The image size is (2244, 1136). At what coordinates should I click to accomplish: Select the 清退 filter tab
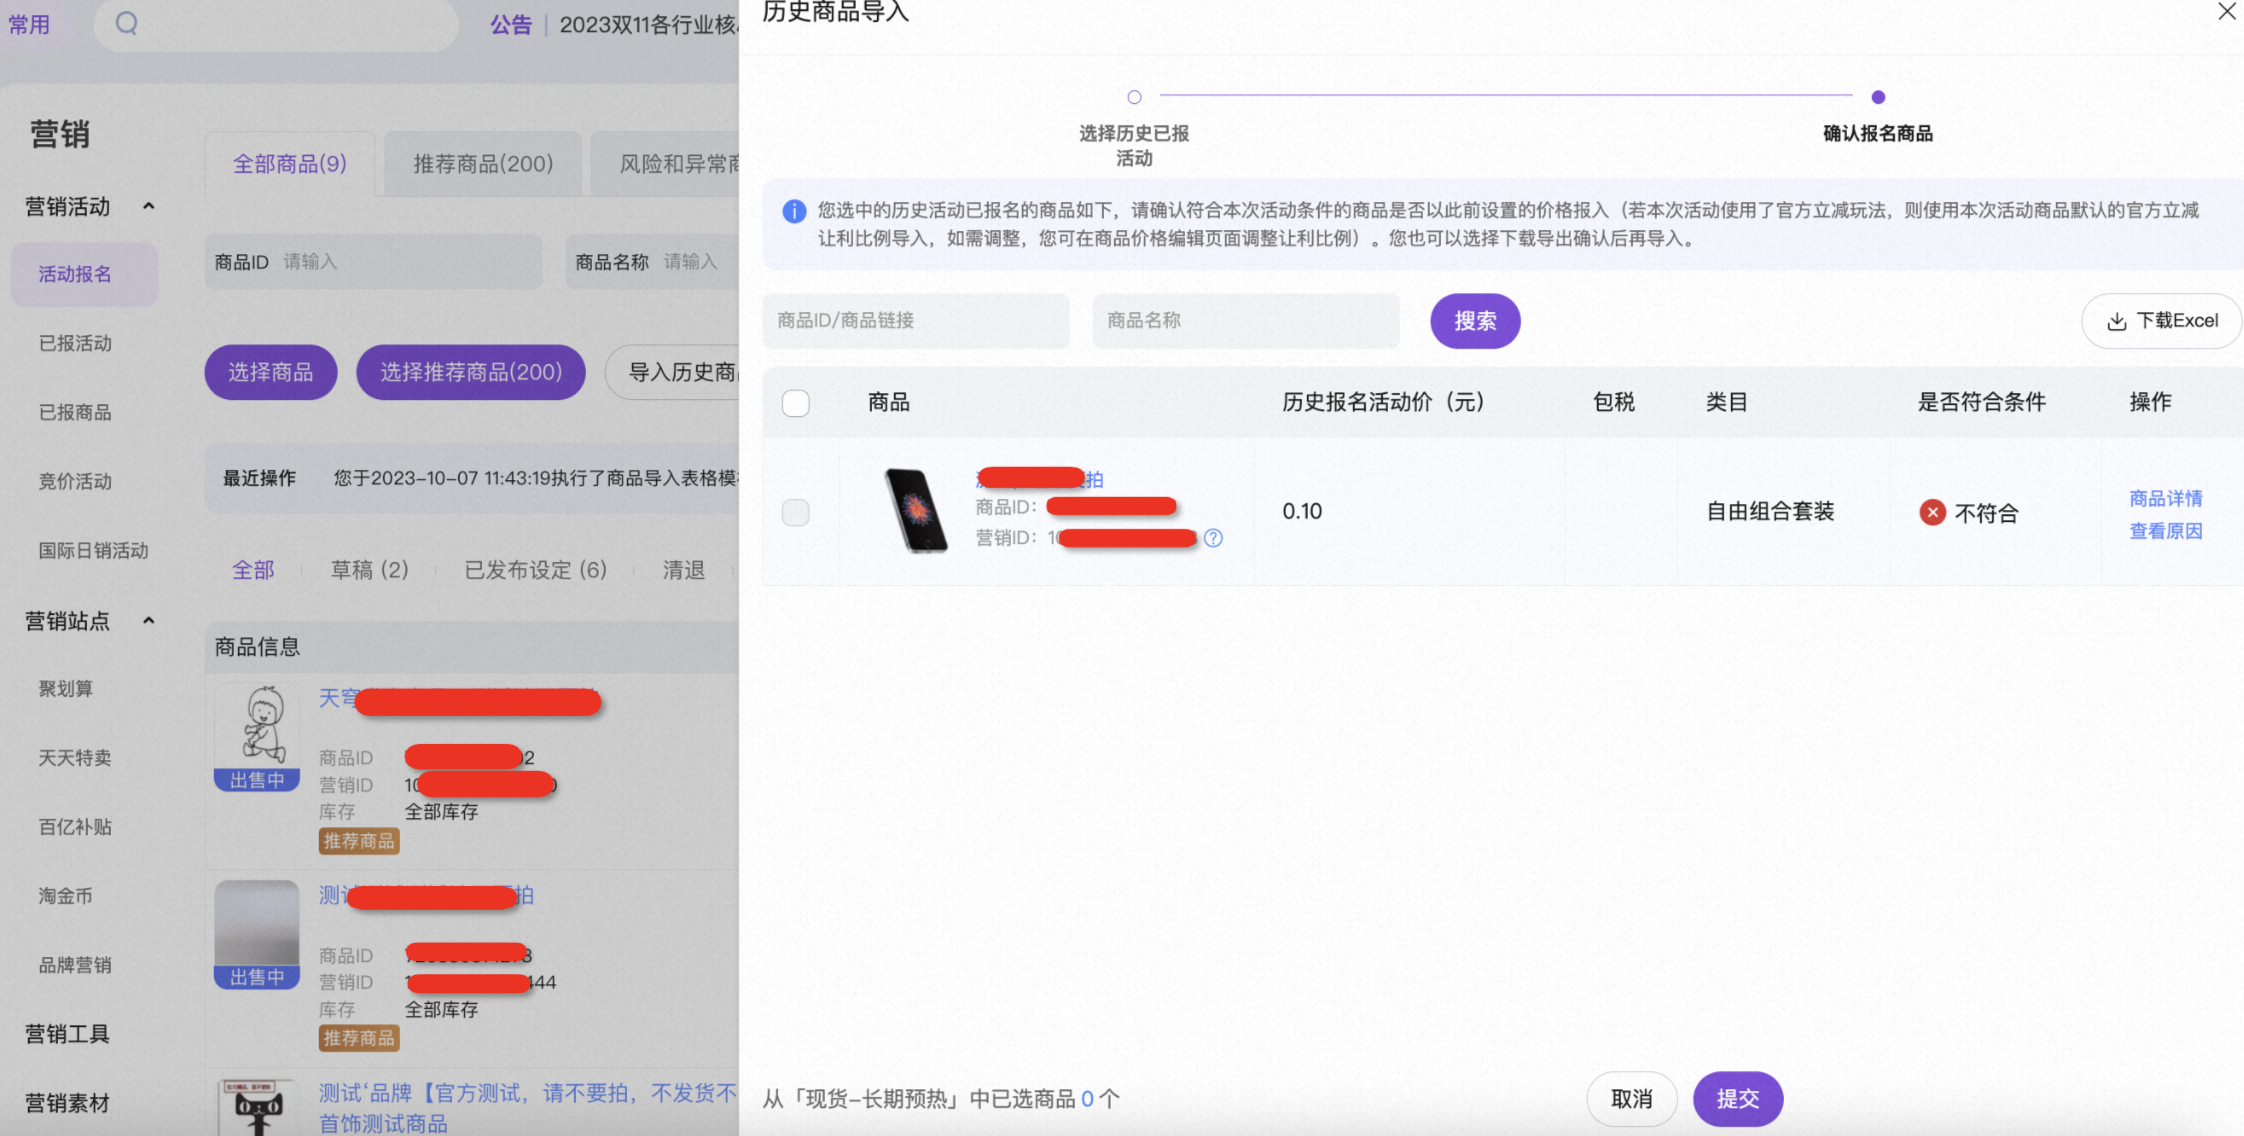(x=684, y=570)
